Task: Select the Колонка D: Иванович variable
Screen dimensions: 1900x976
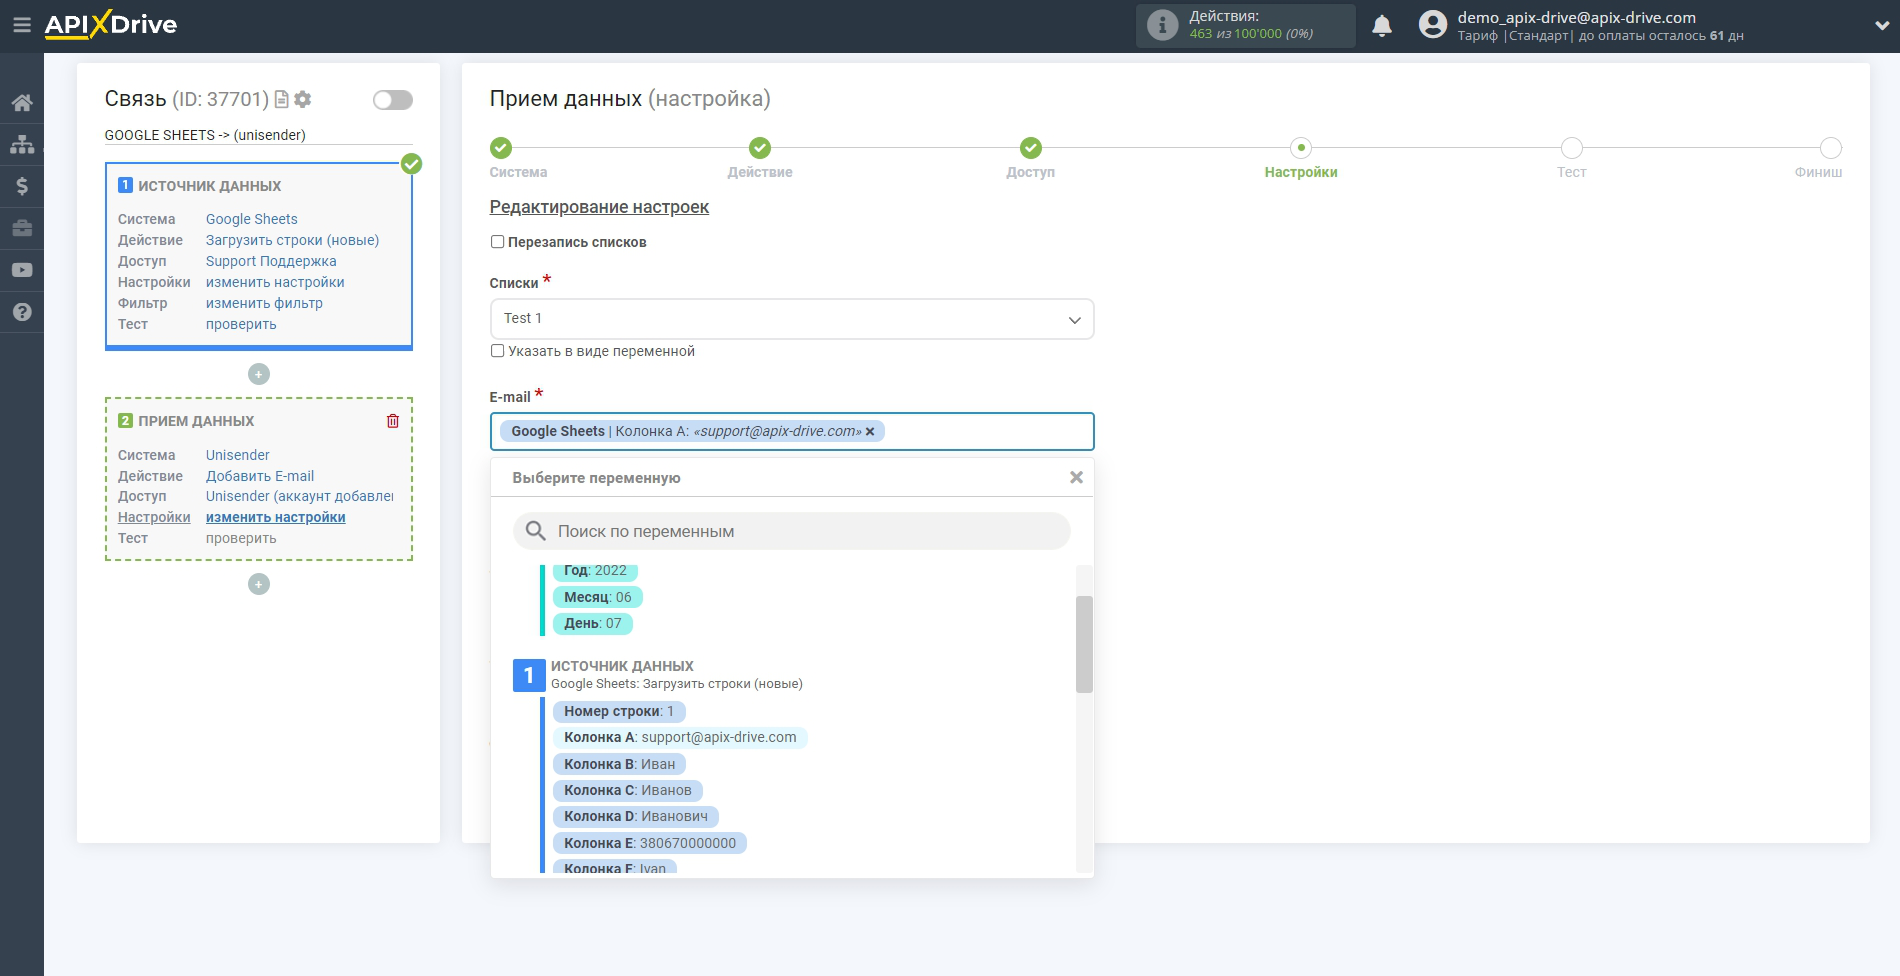Action: 636,816
